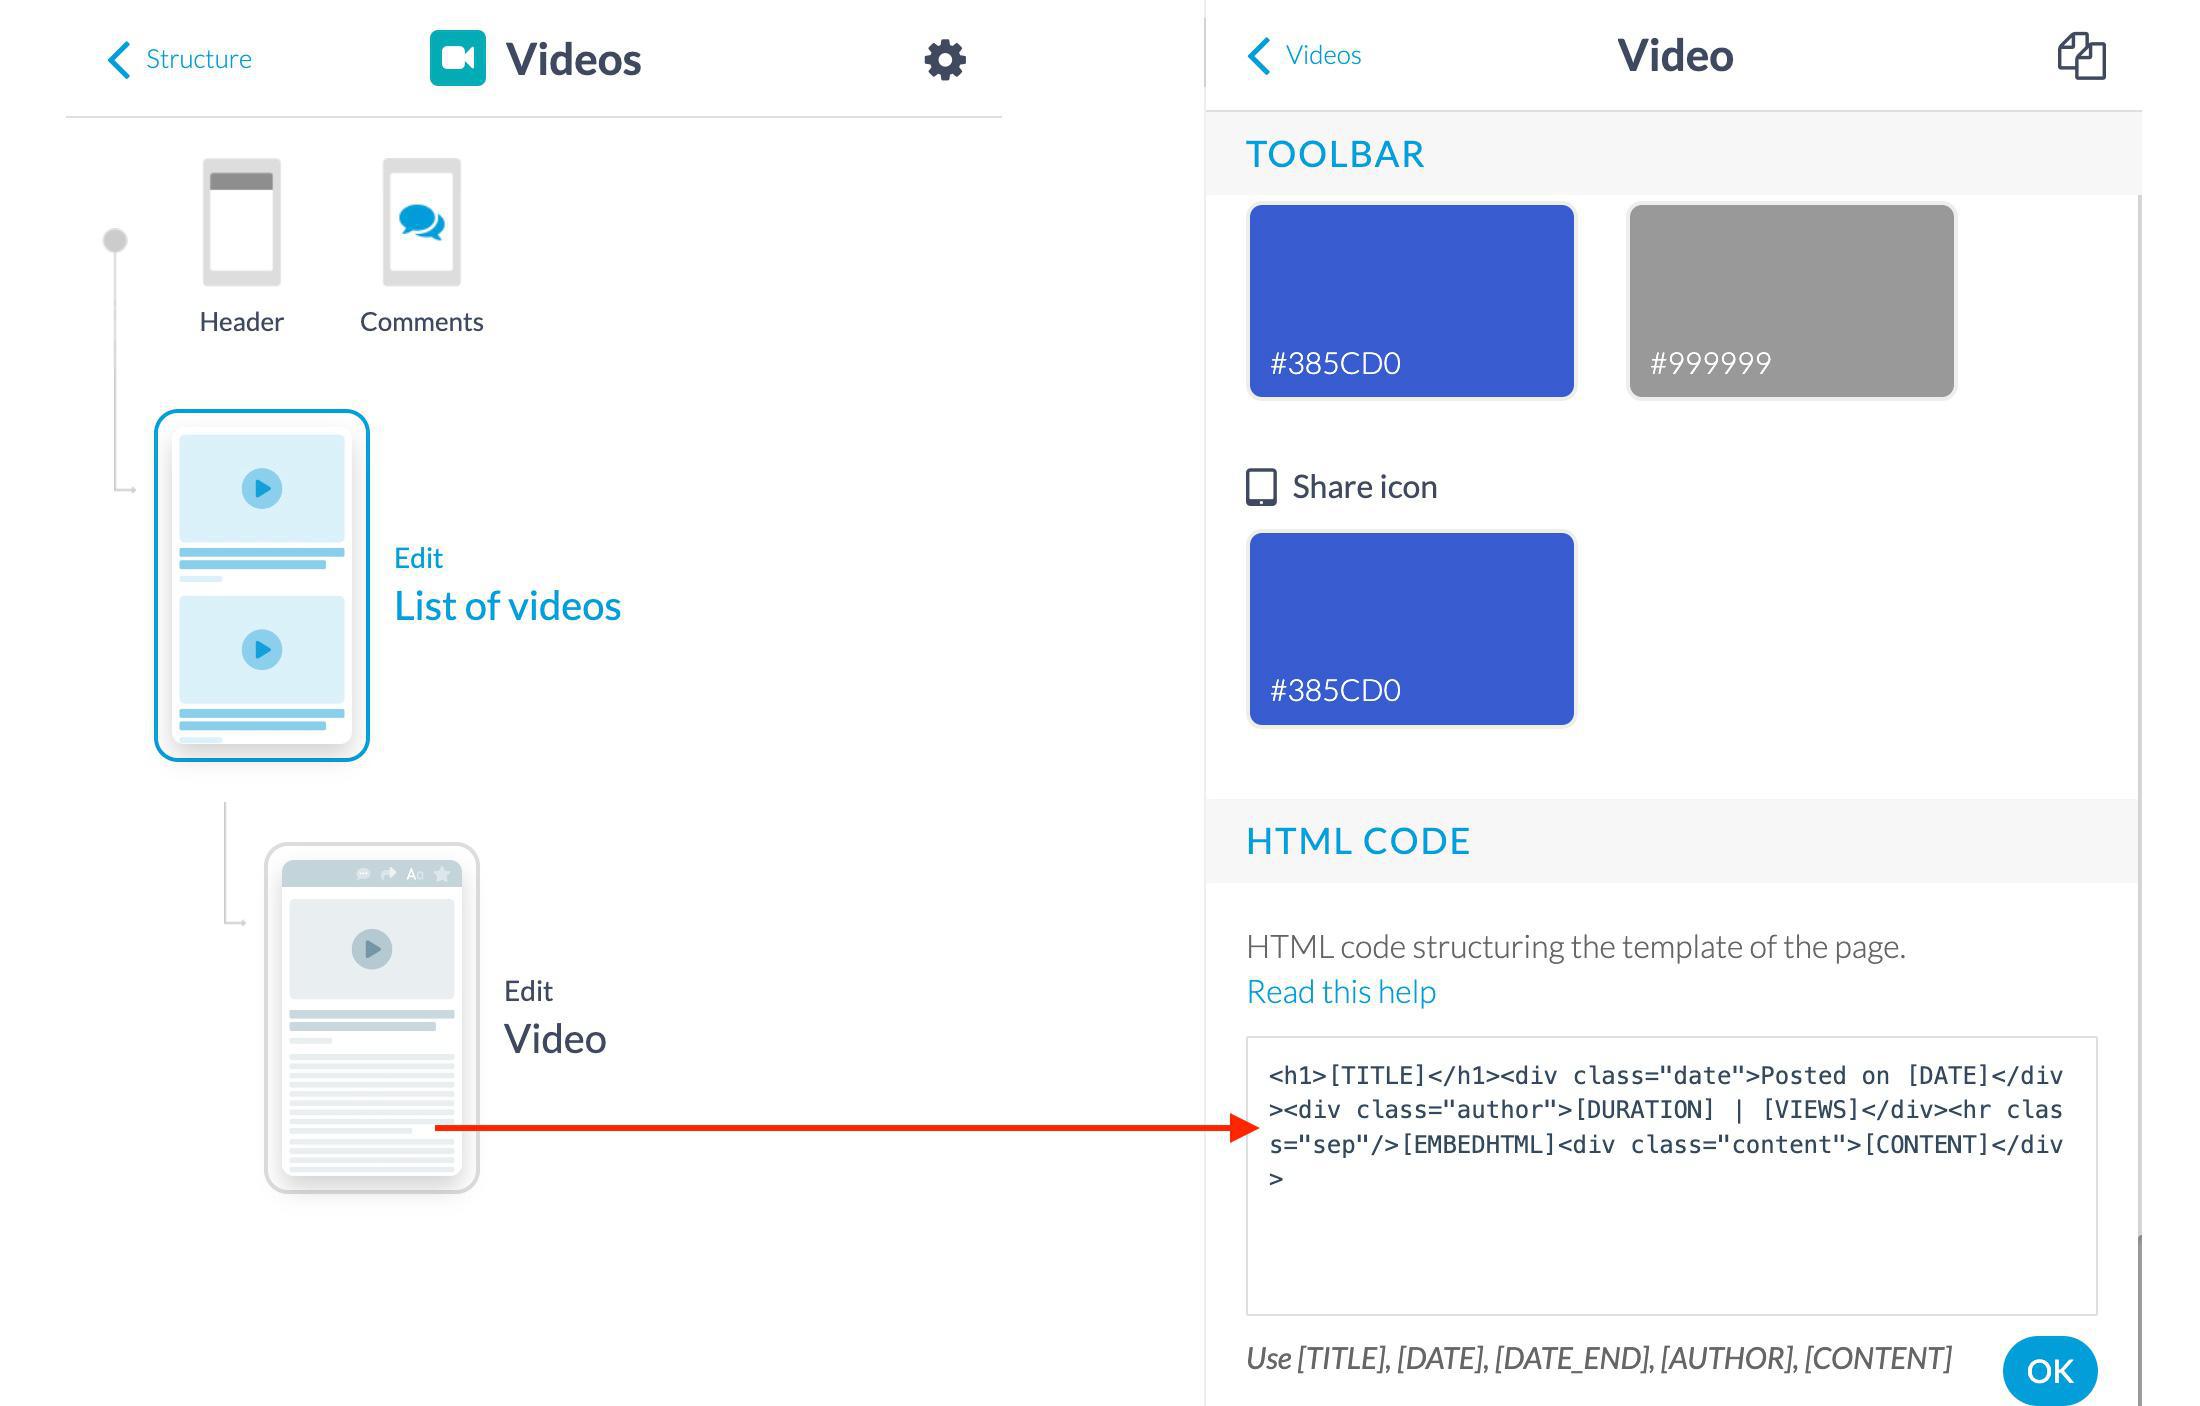Open the Read this help link
Image resolution: width=2200 pixels, height=1406 pixels.
point(1340,992)
